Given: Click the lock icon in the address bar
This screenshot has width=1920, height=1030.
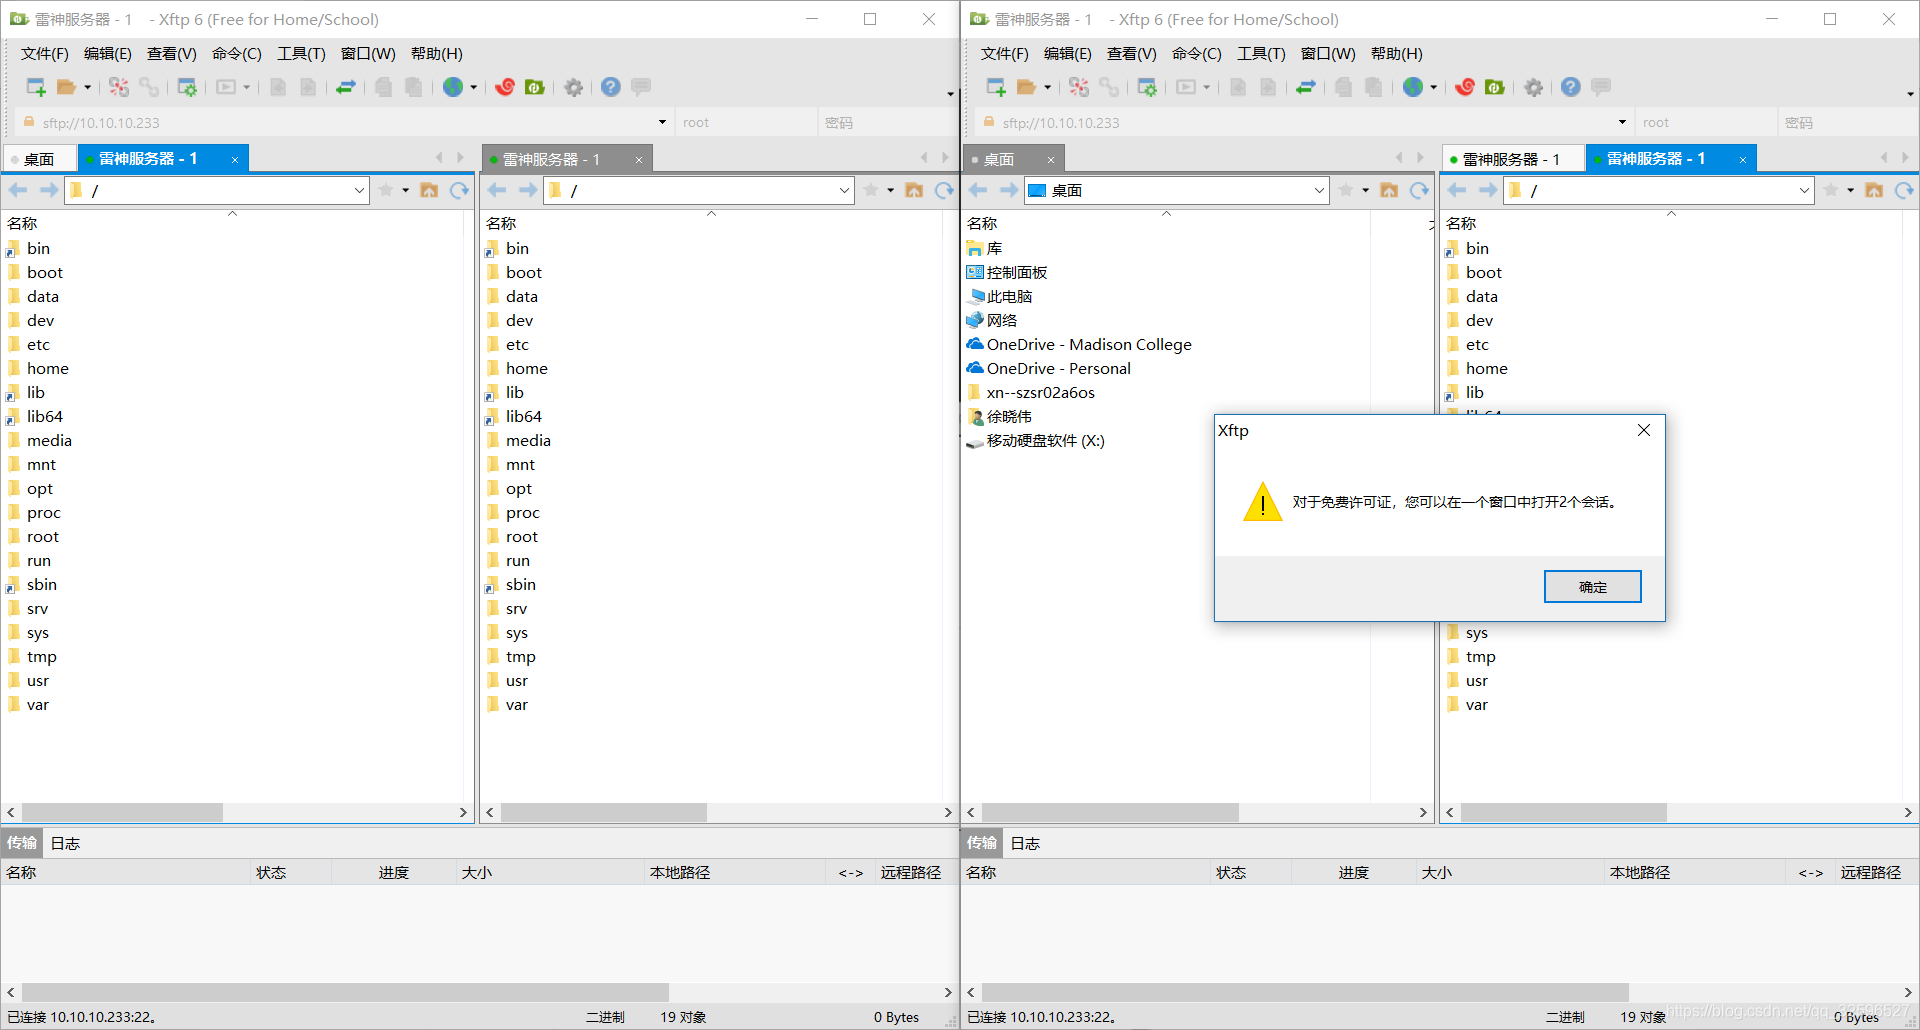Looking at the screenshot, I should (x=28, y=122).
